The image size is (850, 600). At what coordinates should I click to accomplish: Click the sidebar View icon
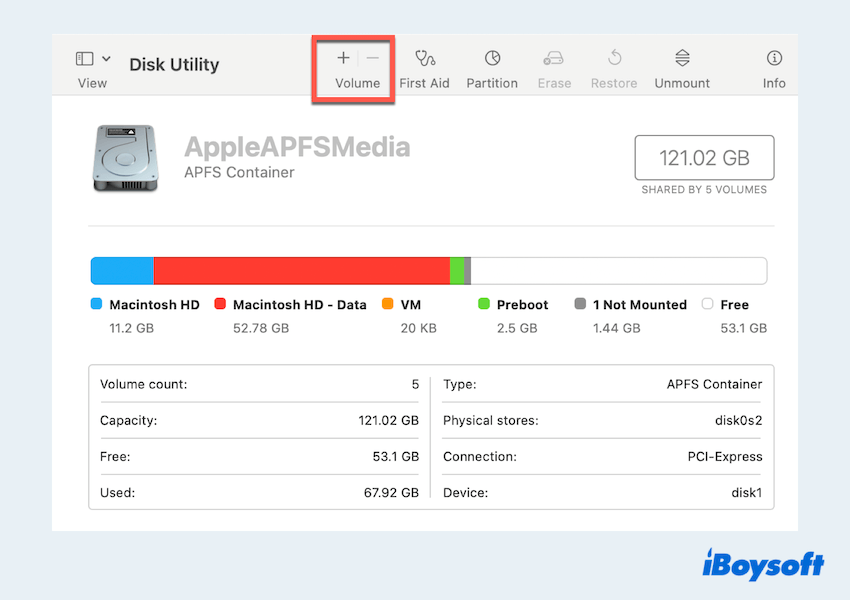click(85, 59)
